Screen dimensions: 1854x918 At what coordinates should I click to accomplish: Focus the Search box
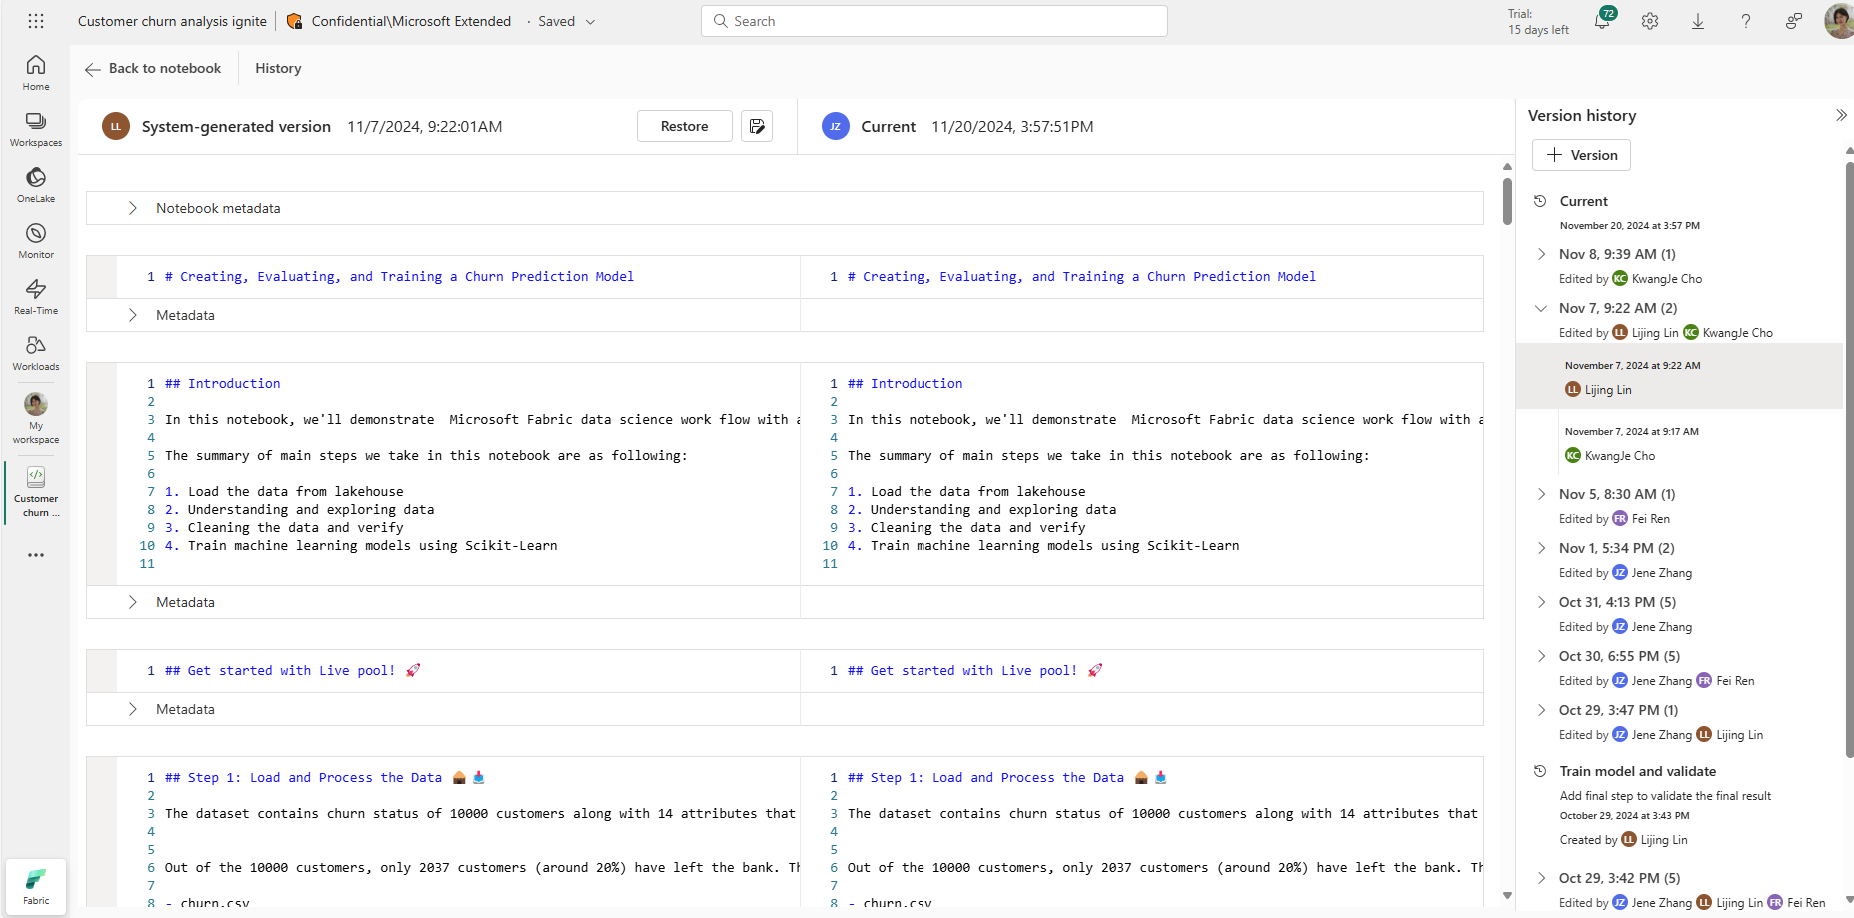tap(934, 21)
